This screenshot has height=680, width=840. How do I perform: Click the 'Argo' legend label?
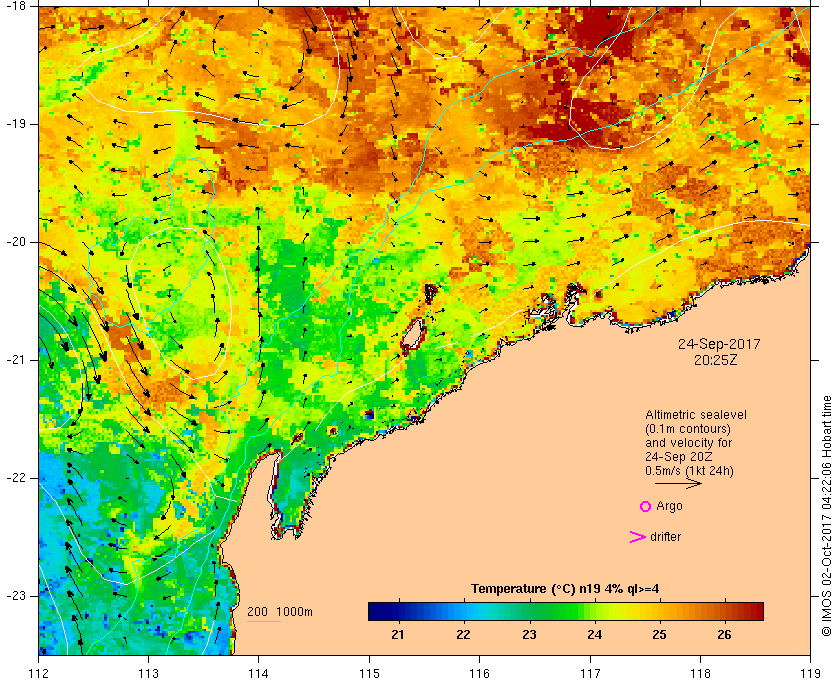coord(669,506)
